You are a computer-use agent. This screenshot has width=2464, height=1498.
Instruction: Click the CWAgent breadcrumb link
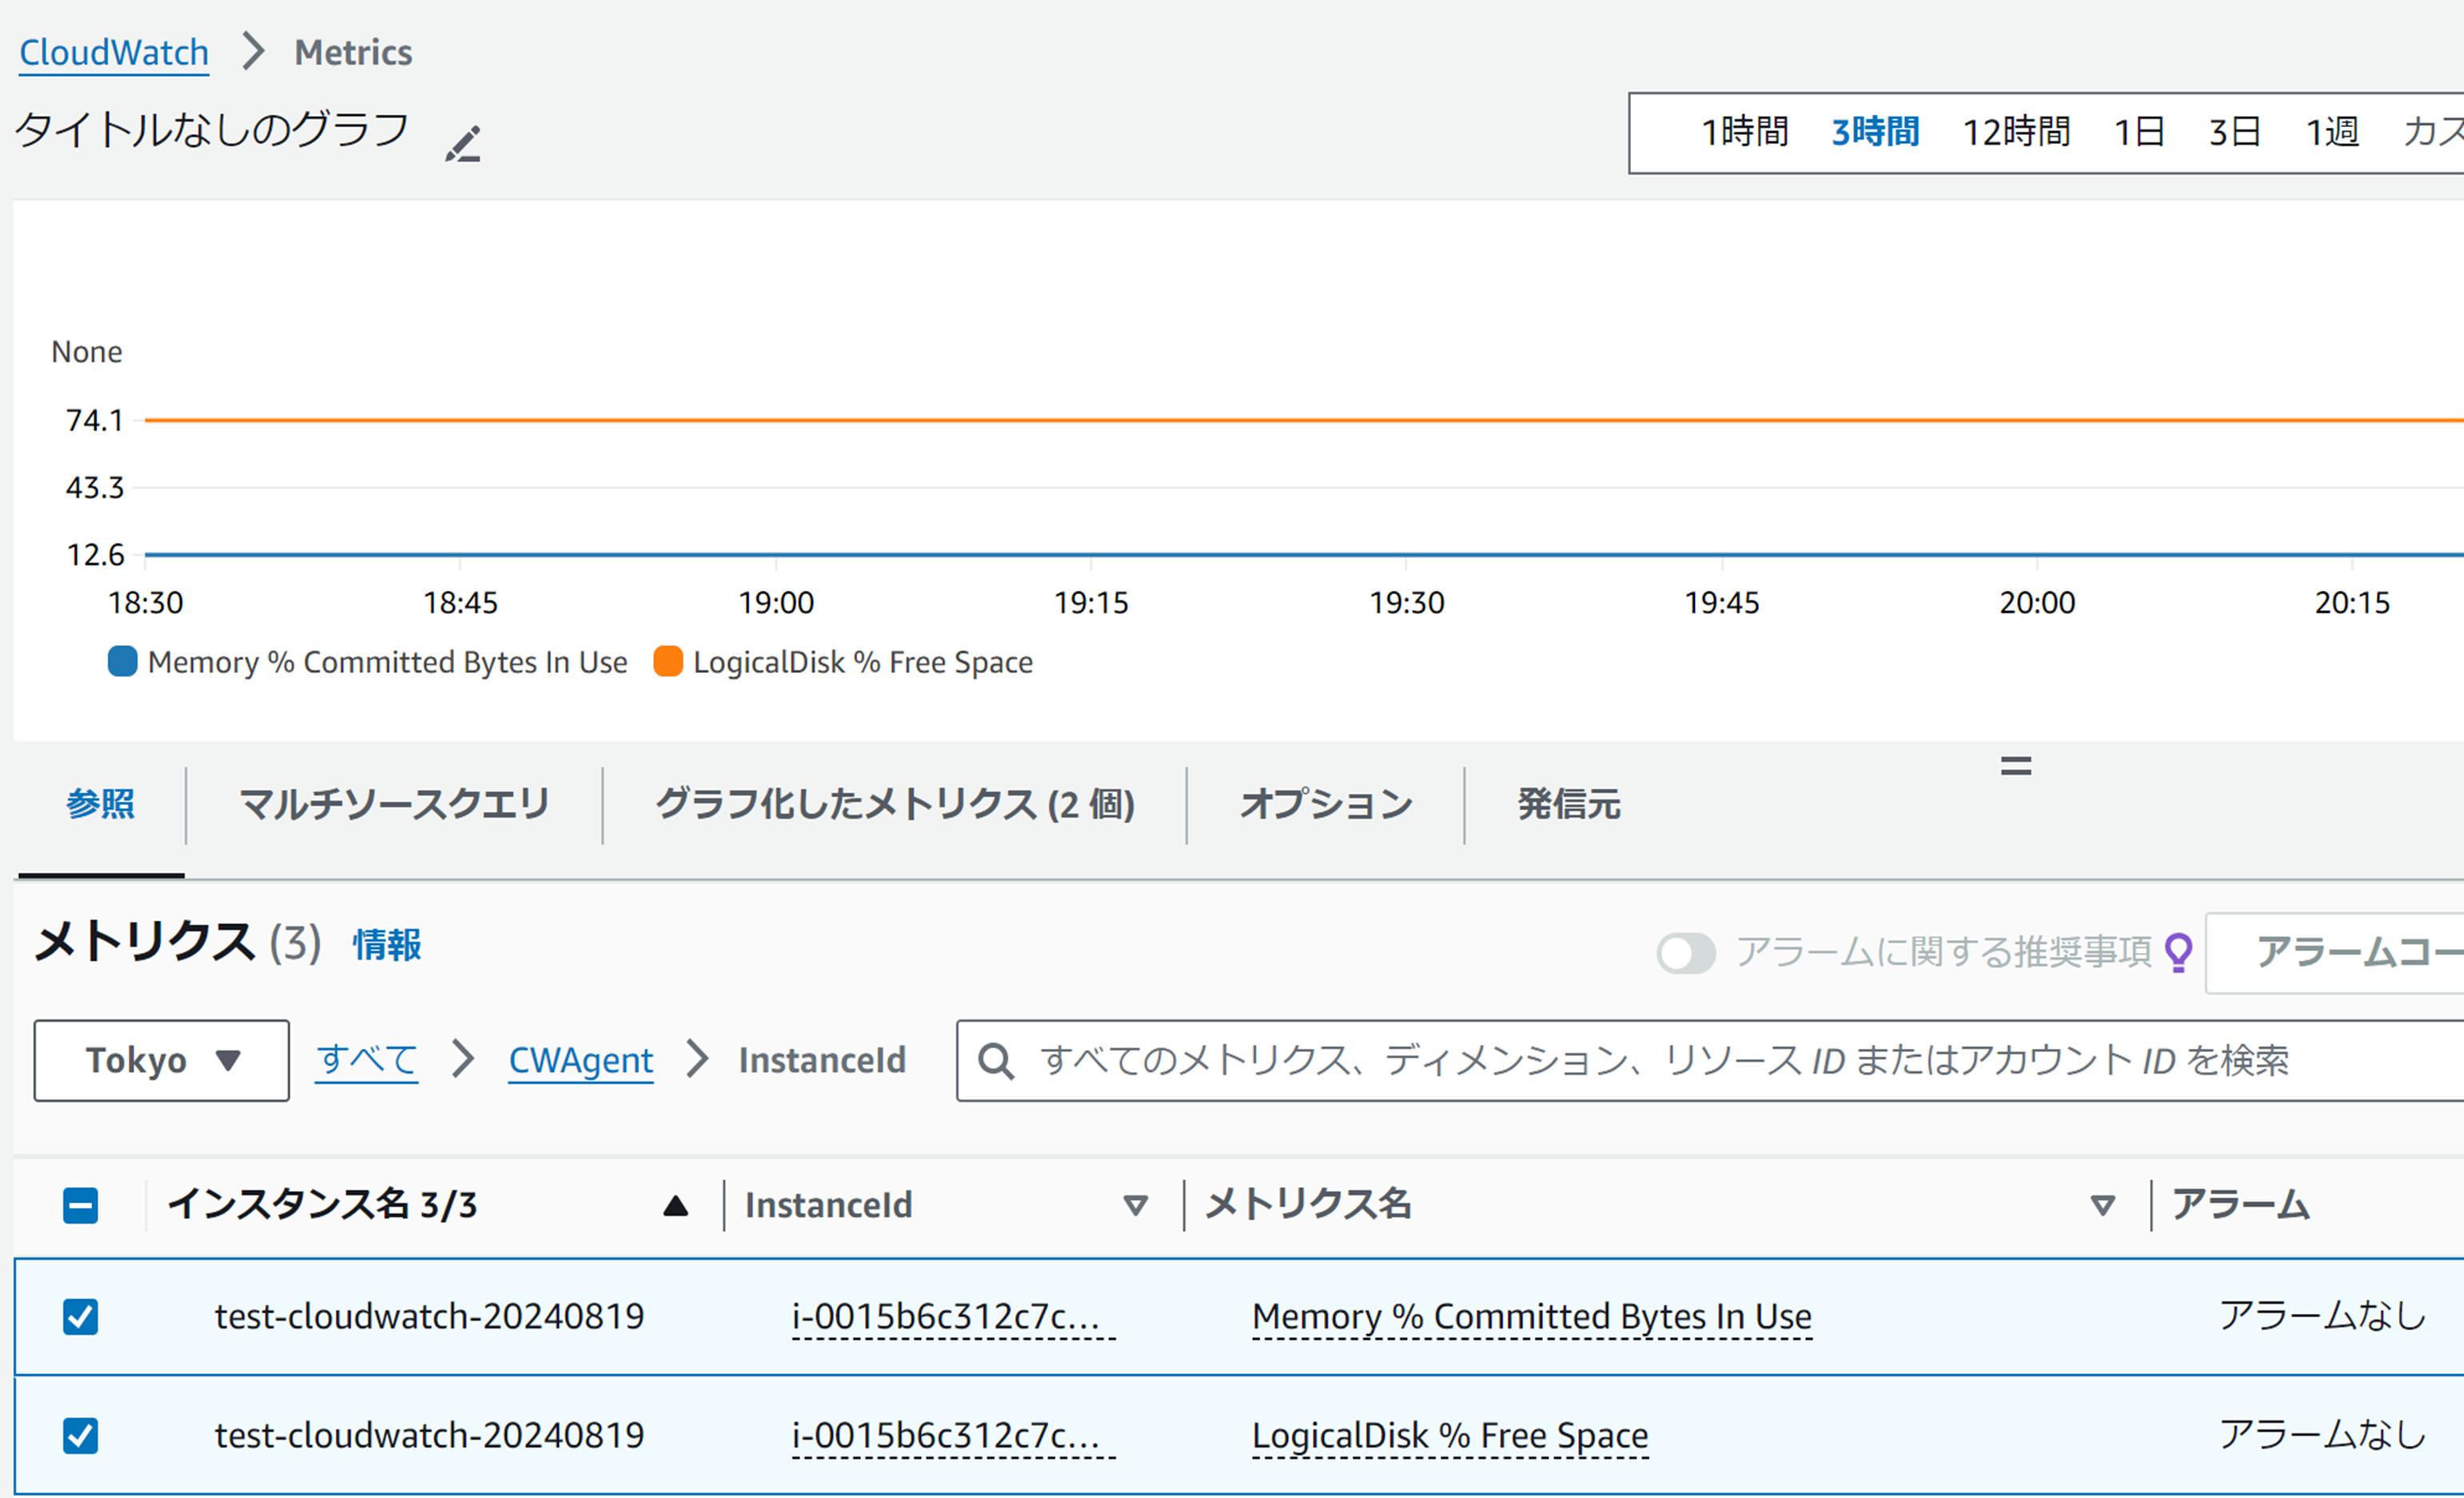[x=580, y=1061]
